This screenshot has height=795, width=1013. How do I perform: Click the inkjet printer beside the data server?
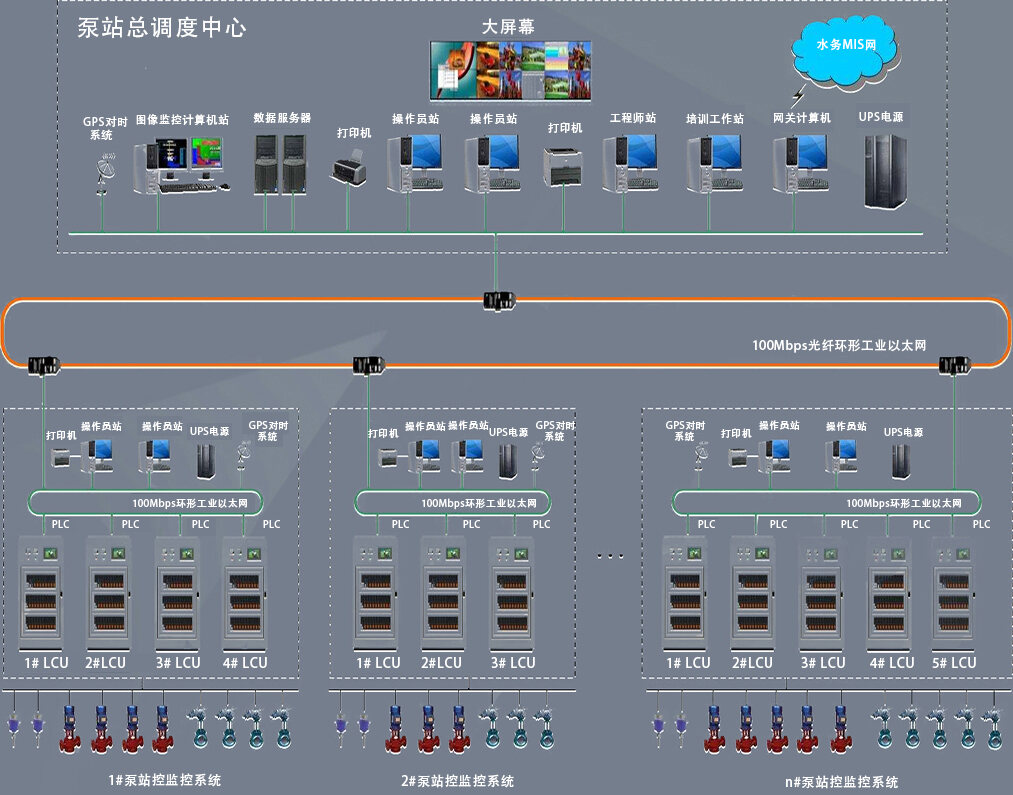click(349, 167)
